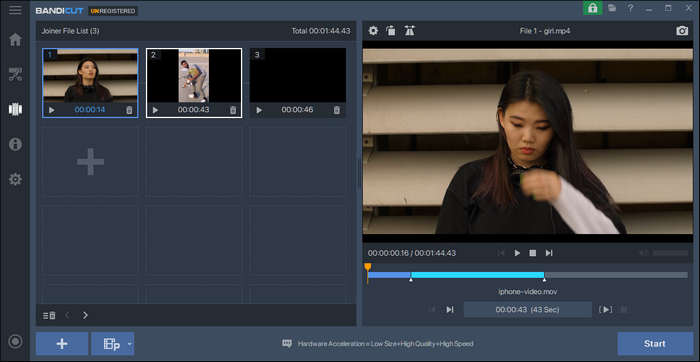Click the Joiner File List (3) heading

(70, 31)
